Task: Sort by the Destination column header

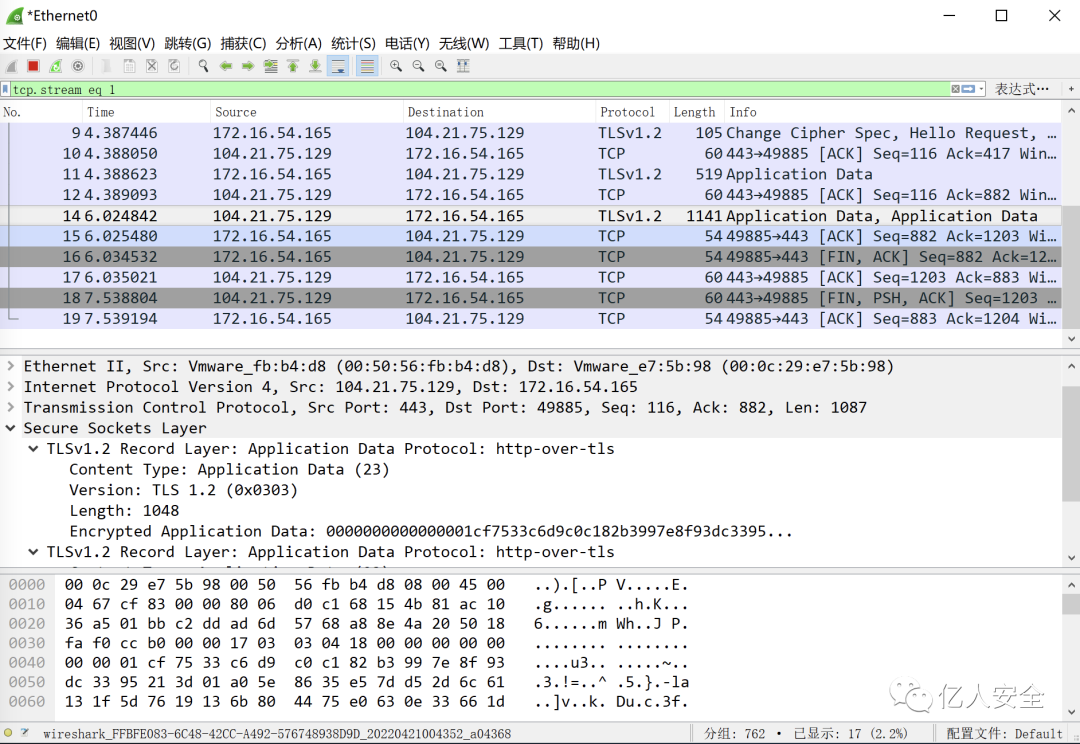Action: 499,112
